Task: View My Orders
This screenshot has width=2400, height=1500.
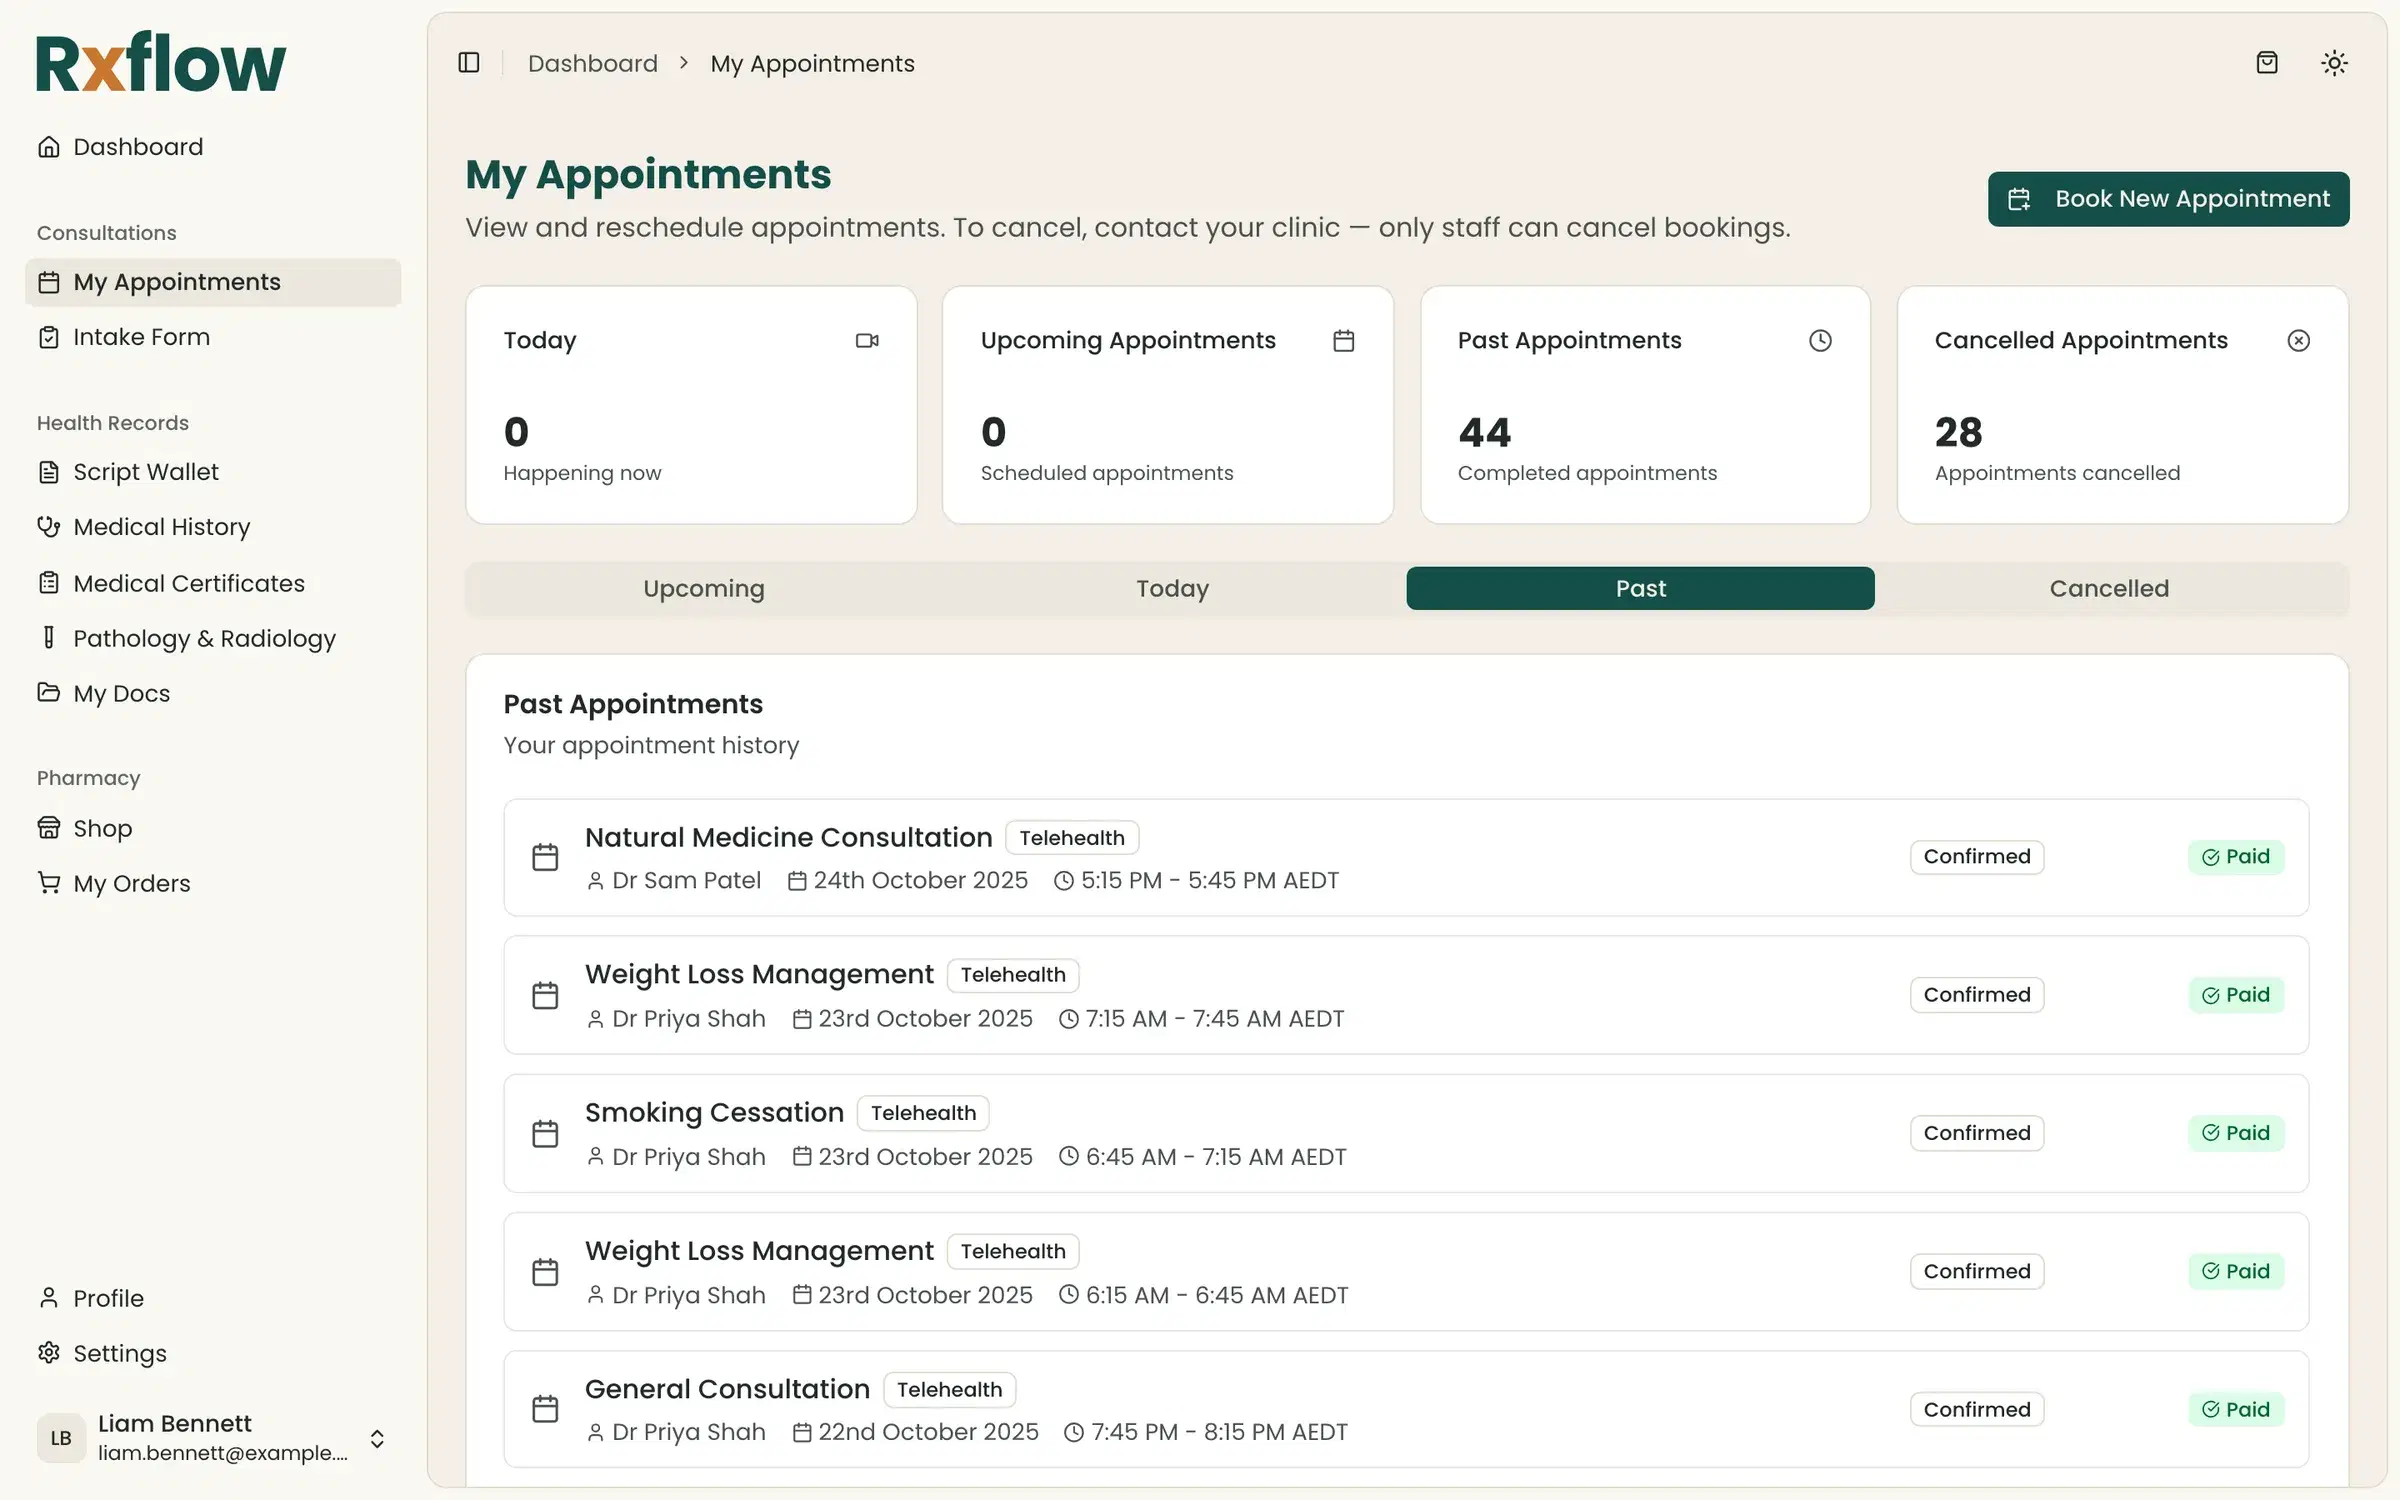Action: click(213, 883)
